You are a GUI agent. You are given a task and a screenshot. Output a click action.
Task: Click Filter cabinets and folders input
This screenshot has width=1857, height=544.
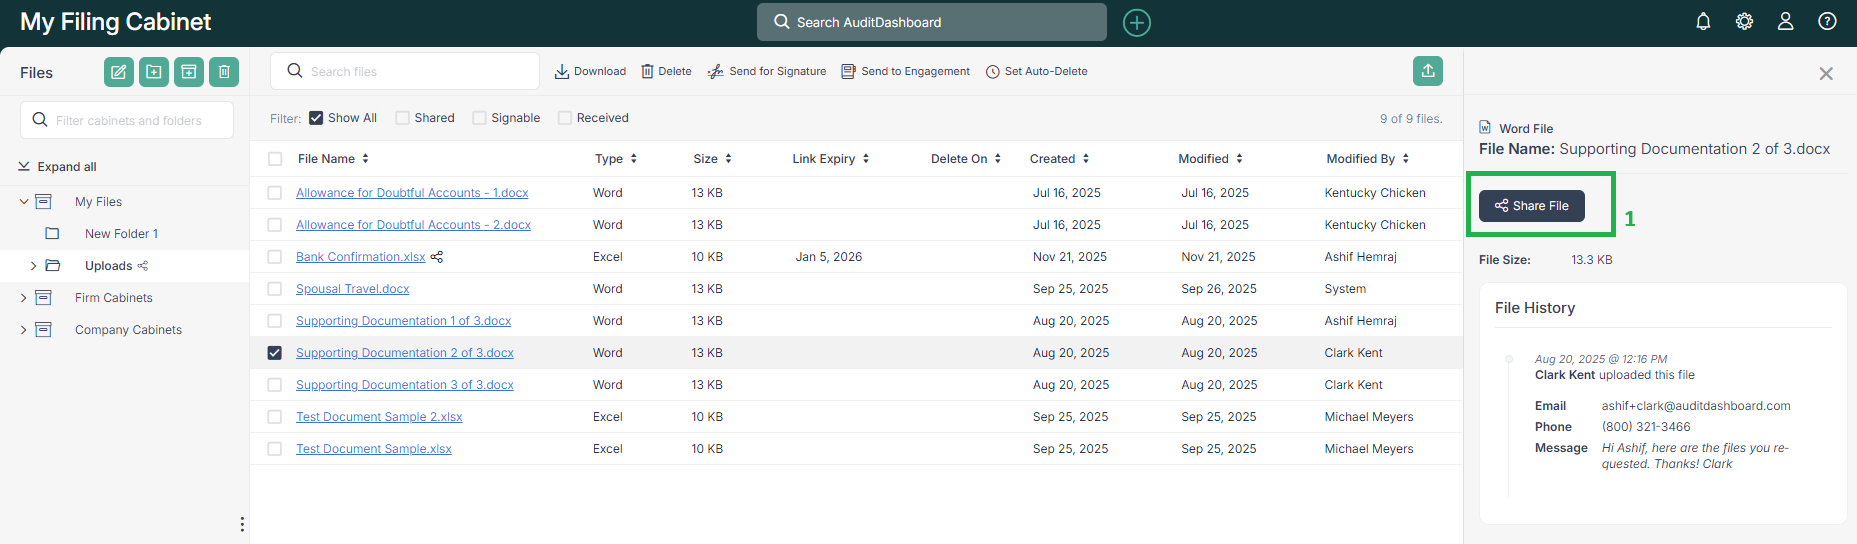127,120
